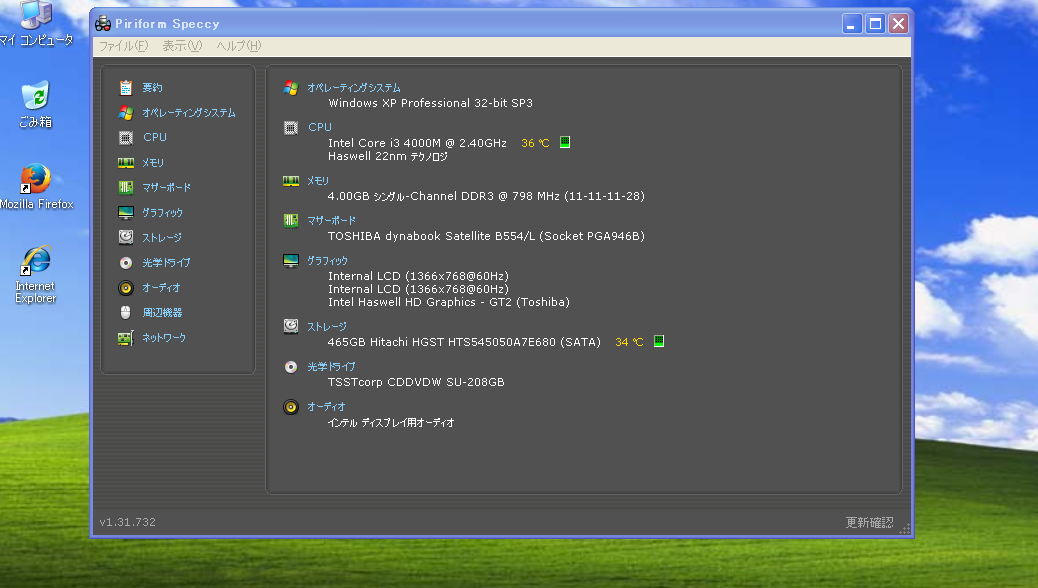Open the 表示(V) menu
This screenshot has height=588, width=1038.
[x=182, y=46]
